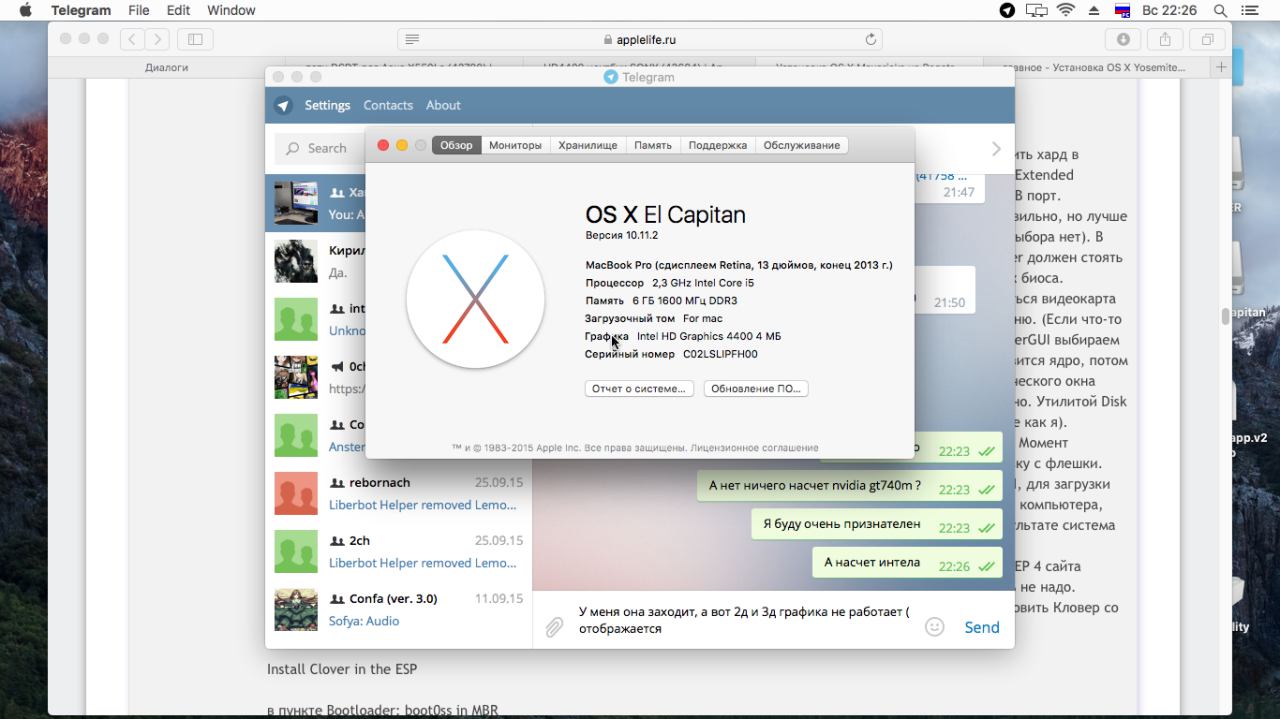1280x719 pixels.
Task: Open the Edit menu
Action: coord(178,10)
